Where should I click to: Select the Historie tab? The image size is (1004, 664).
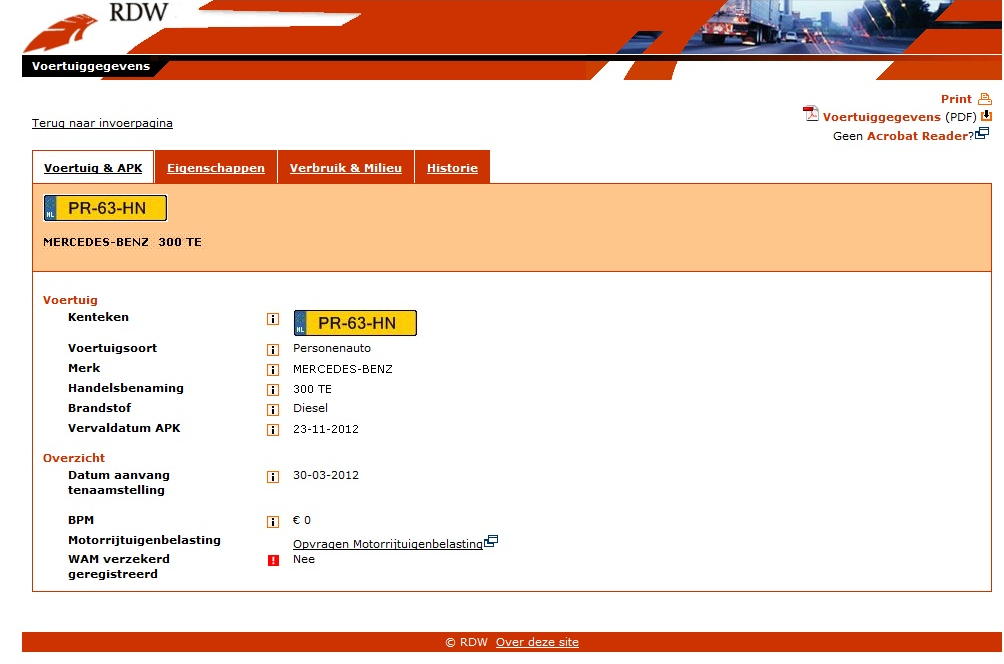point(452,168)
